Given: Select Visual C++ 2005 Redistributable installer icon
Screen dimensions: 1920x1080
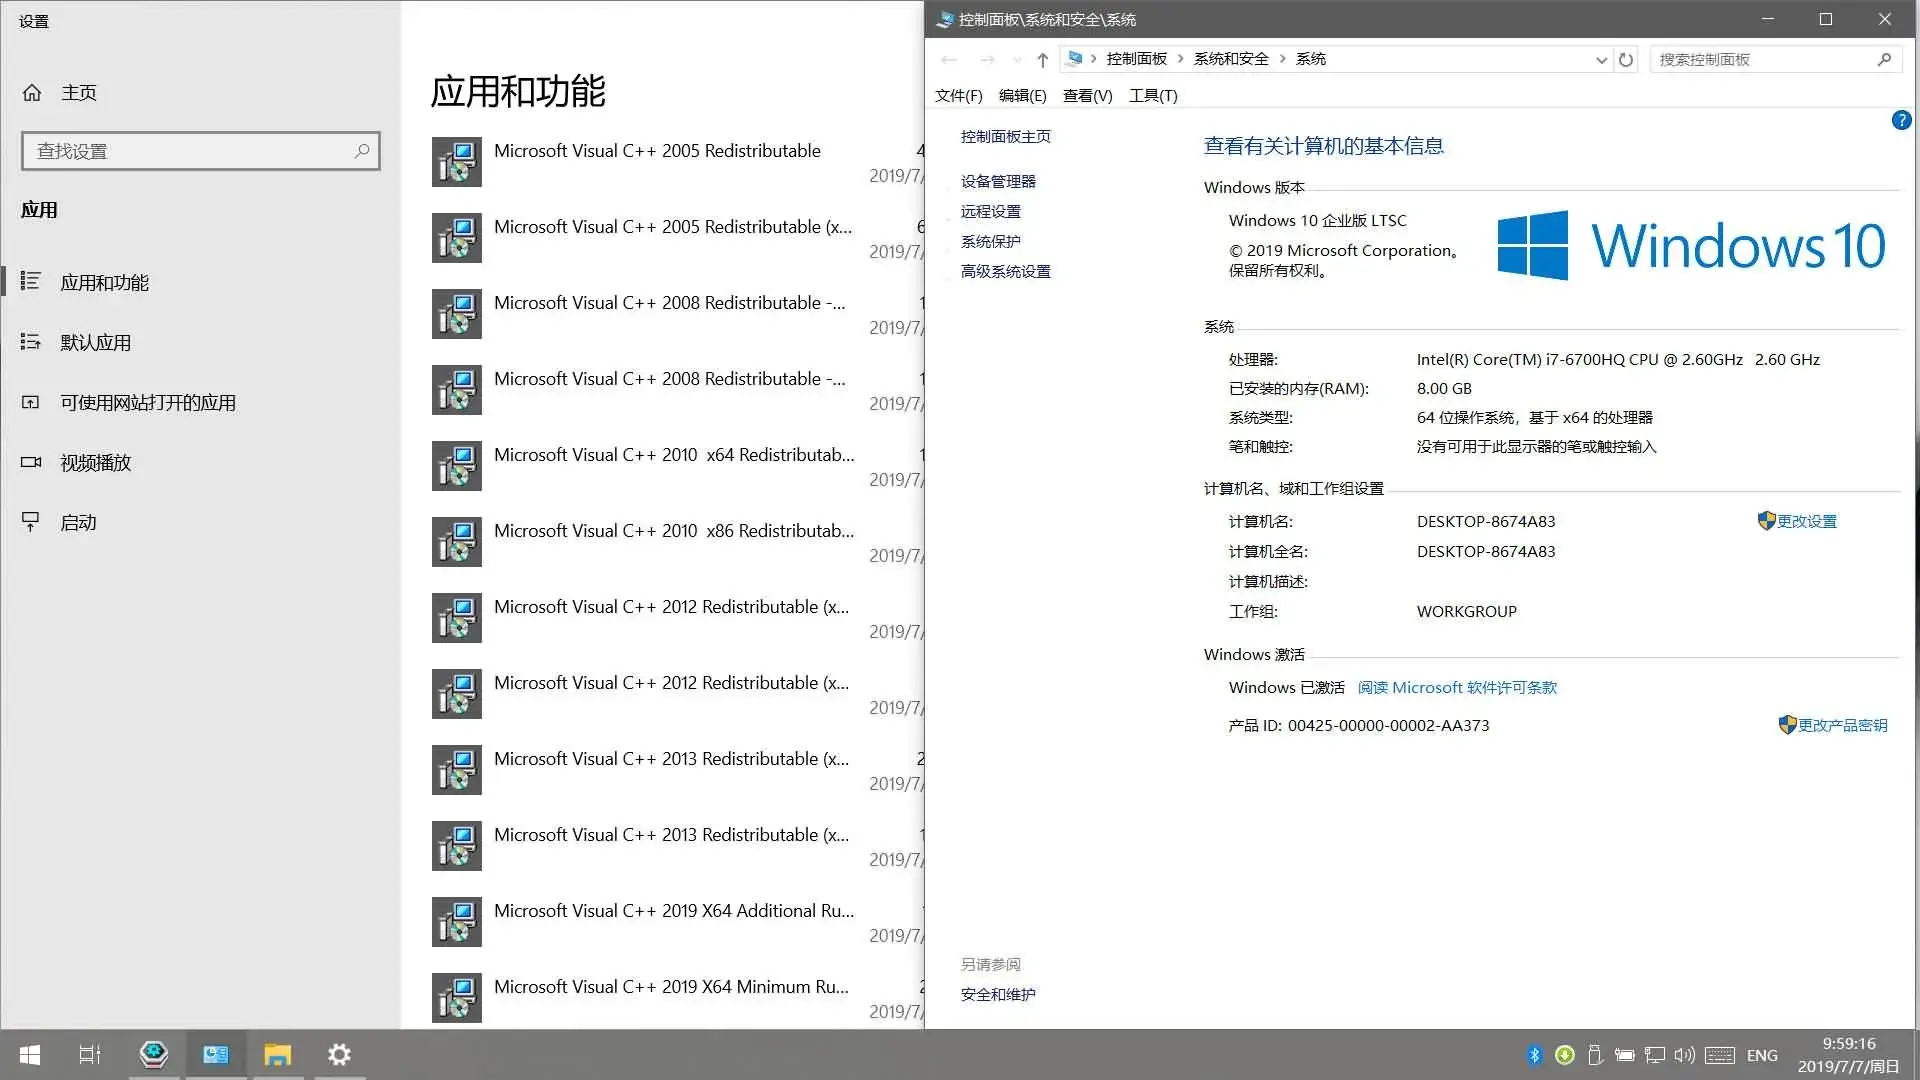Looking at the screenshot, I should (x=457, y=162).
